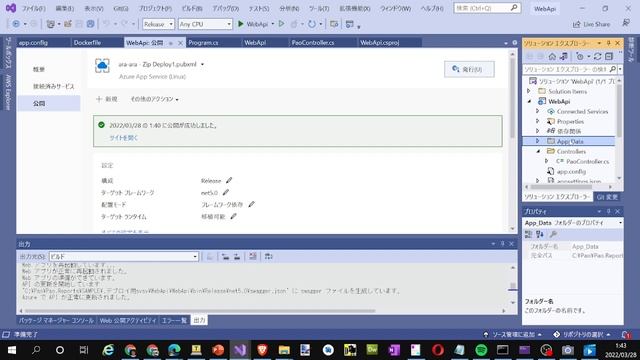The image size is (640, 360).
Task: Click pending changes filter clock icon
Action: click(x=580, y=56)
